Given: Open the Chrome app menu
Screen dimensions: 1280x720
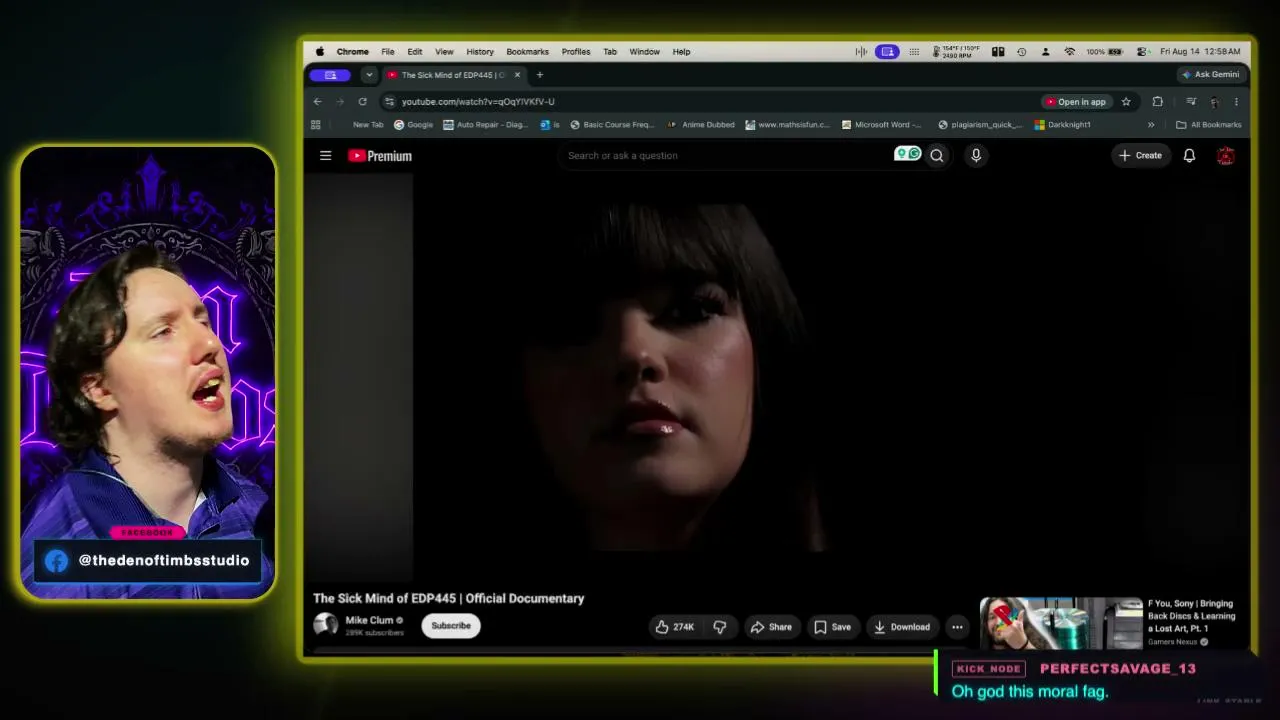Looking at the screenshot, I should 352,52.
